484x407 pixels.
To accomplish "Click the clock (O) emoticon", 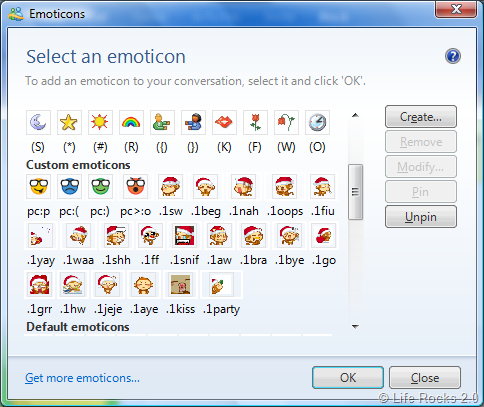I will (317, 122).
